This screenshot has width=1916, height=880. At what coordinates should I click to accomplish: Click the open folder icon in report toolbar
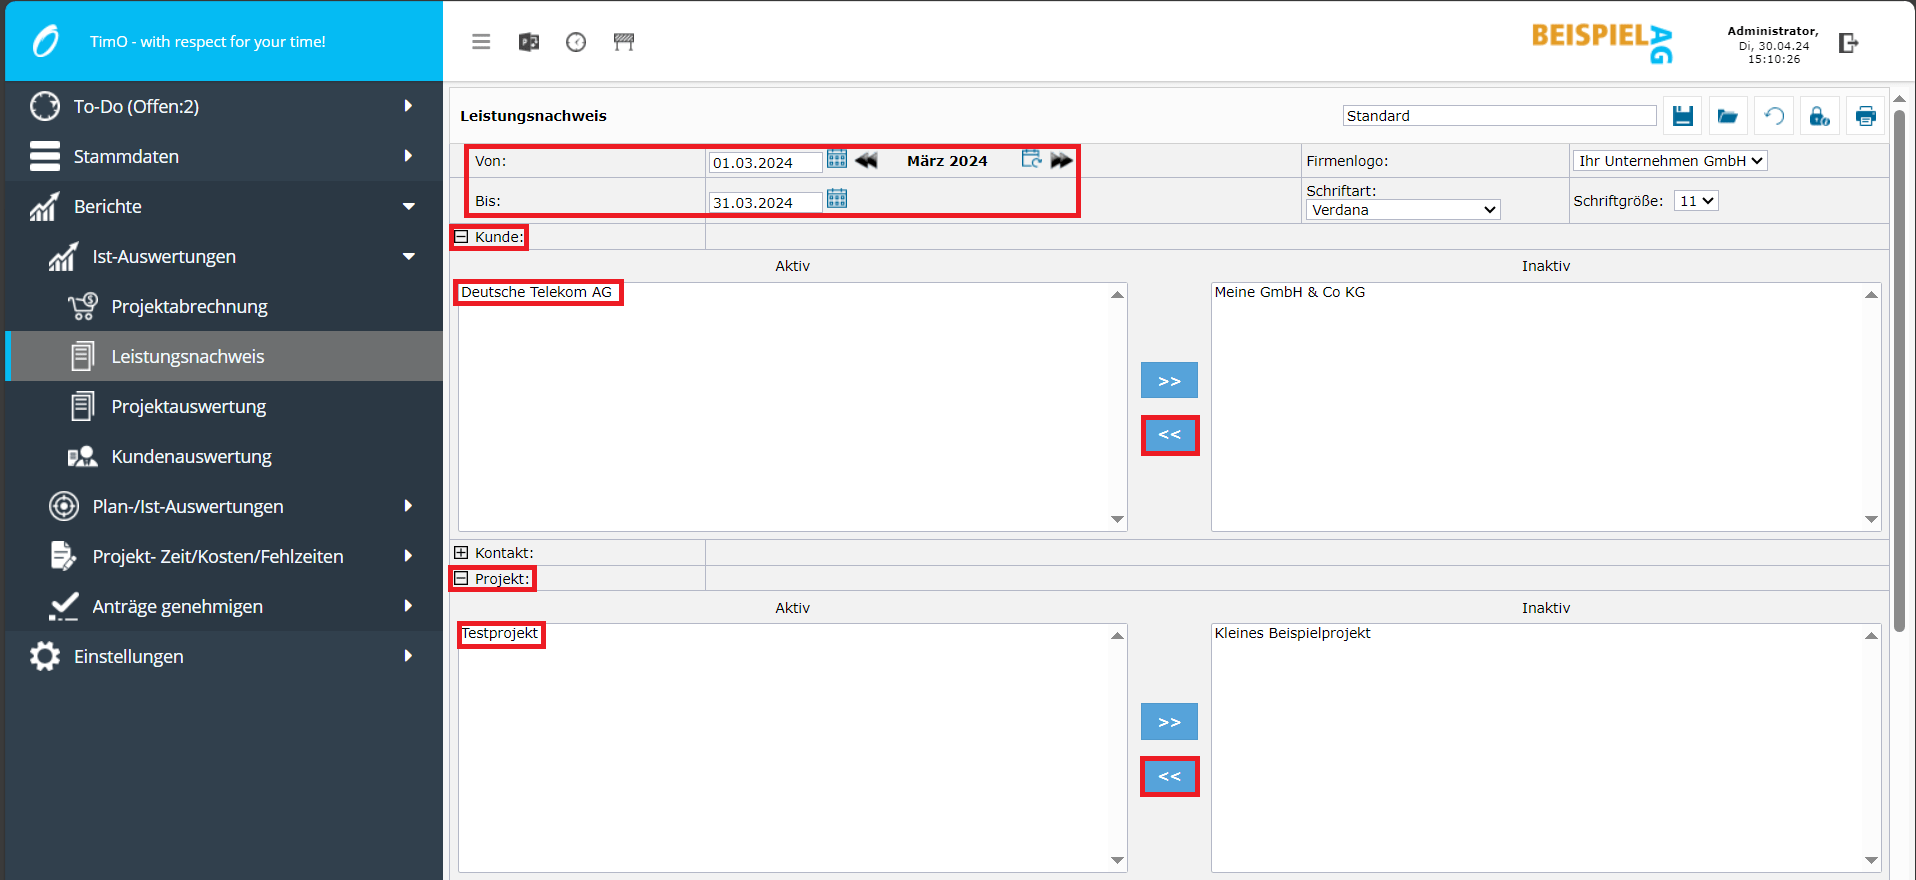[x=1727, y=116]
